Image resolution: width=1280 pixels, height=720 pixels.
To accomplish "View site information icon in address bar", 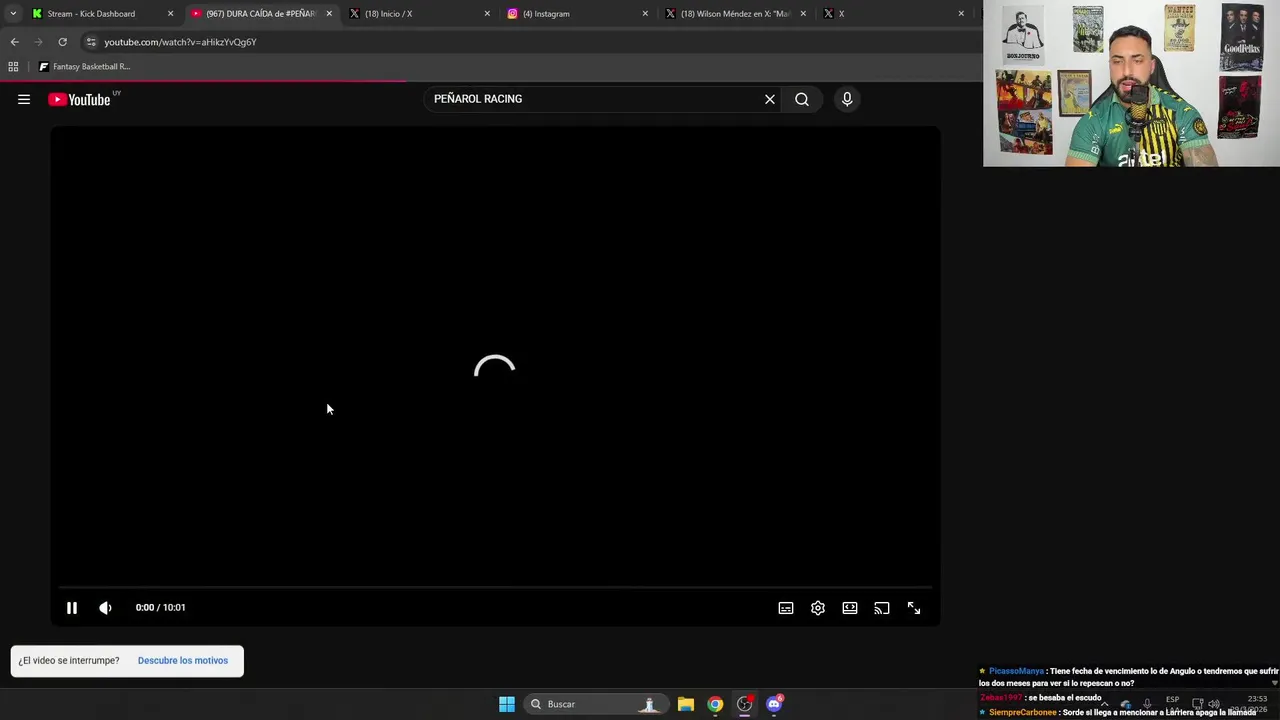I will [x=91, y=42].
